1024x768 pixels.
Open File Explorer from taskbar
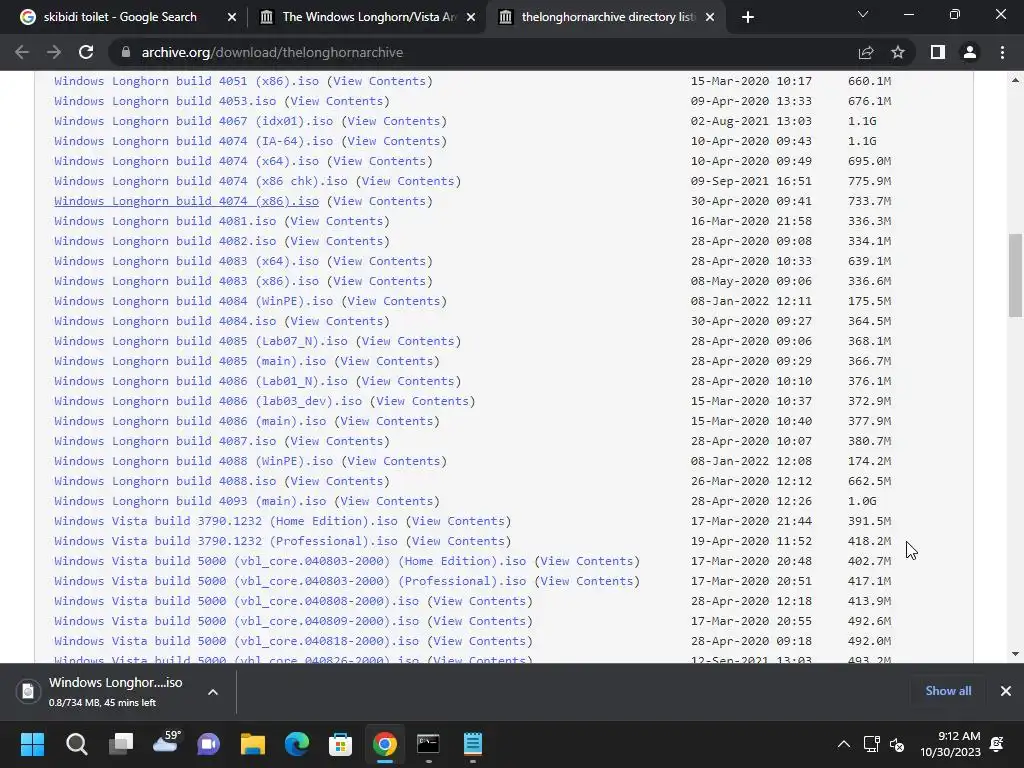253,744
